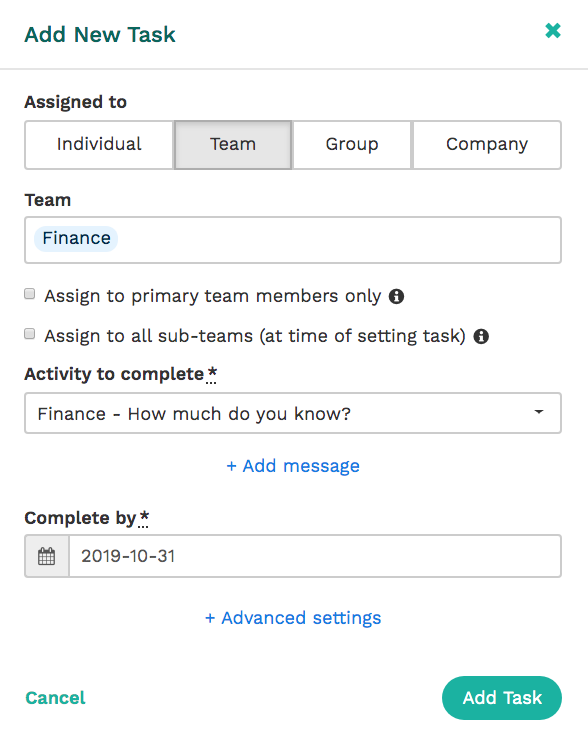Click the Complete by date field
The width and height of the screenshot is (588, 736).
315,556
